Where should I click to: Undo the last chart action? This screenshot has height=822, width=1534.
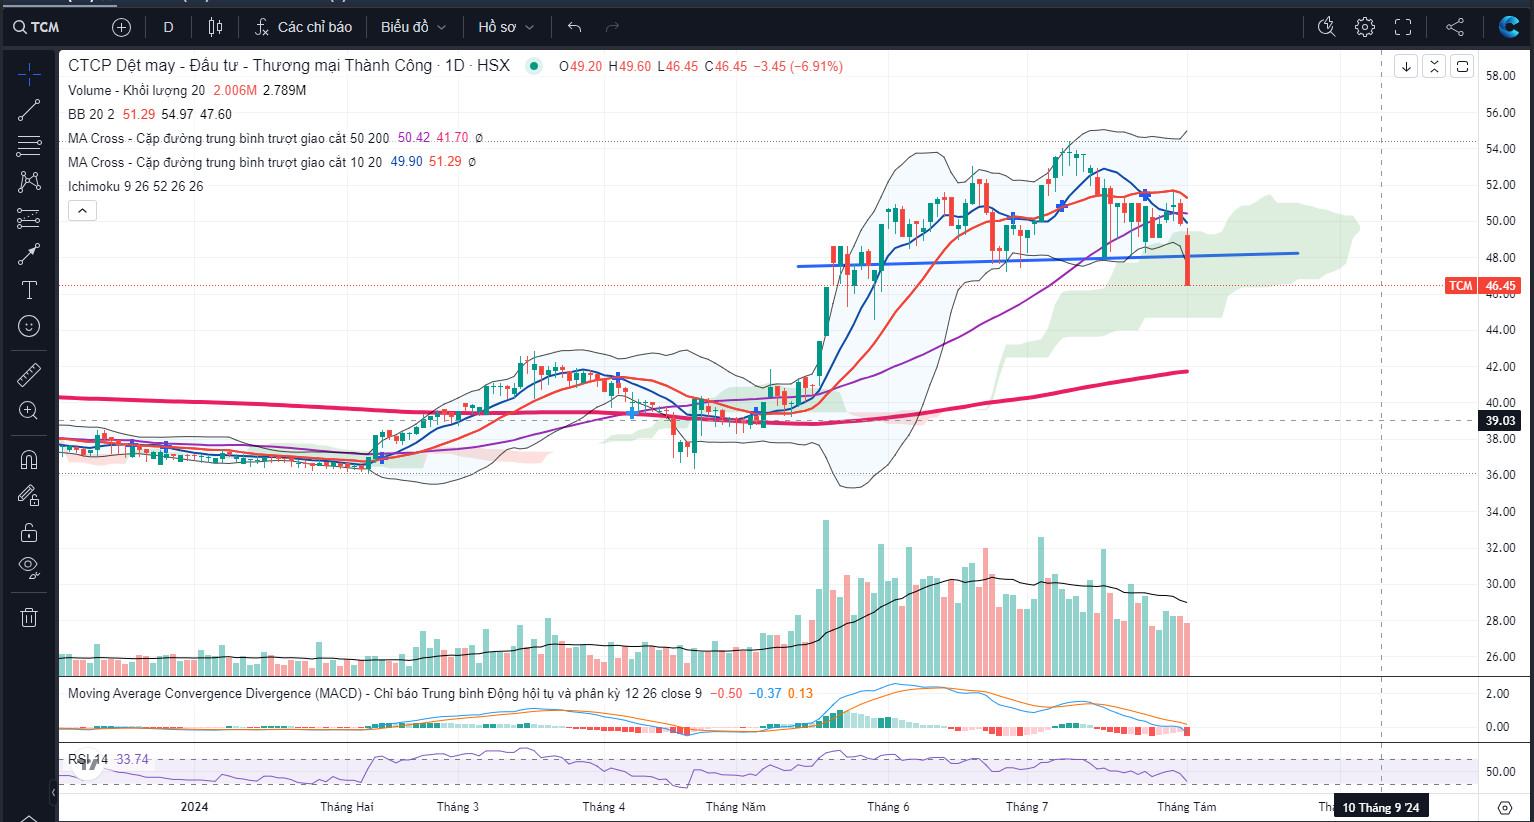coord(574,27)
